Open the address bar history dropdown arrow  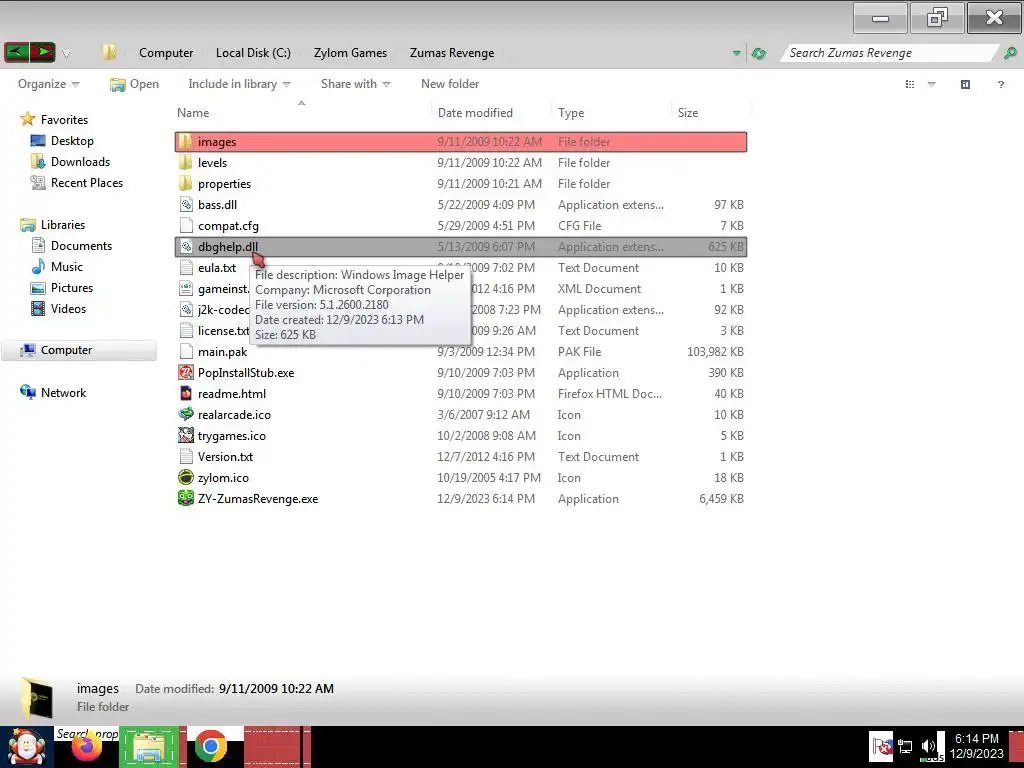737,53
